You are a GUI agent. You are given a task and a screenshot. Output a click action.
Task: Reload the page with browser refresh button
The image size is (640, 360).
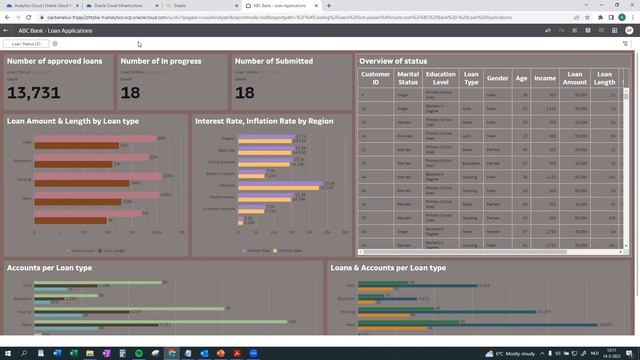point(28,18)
